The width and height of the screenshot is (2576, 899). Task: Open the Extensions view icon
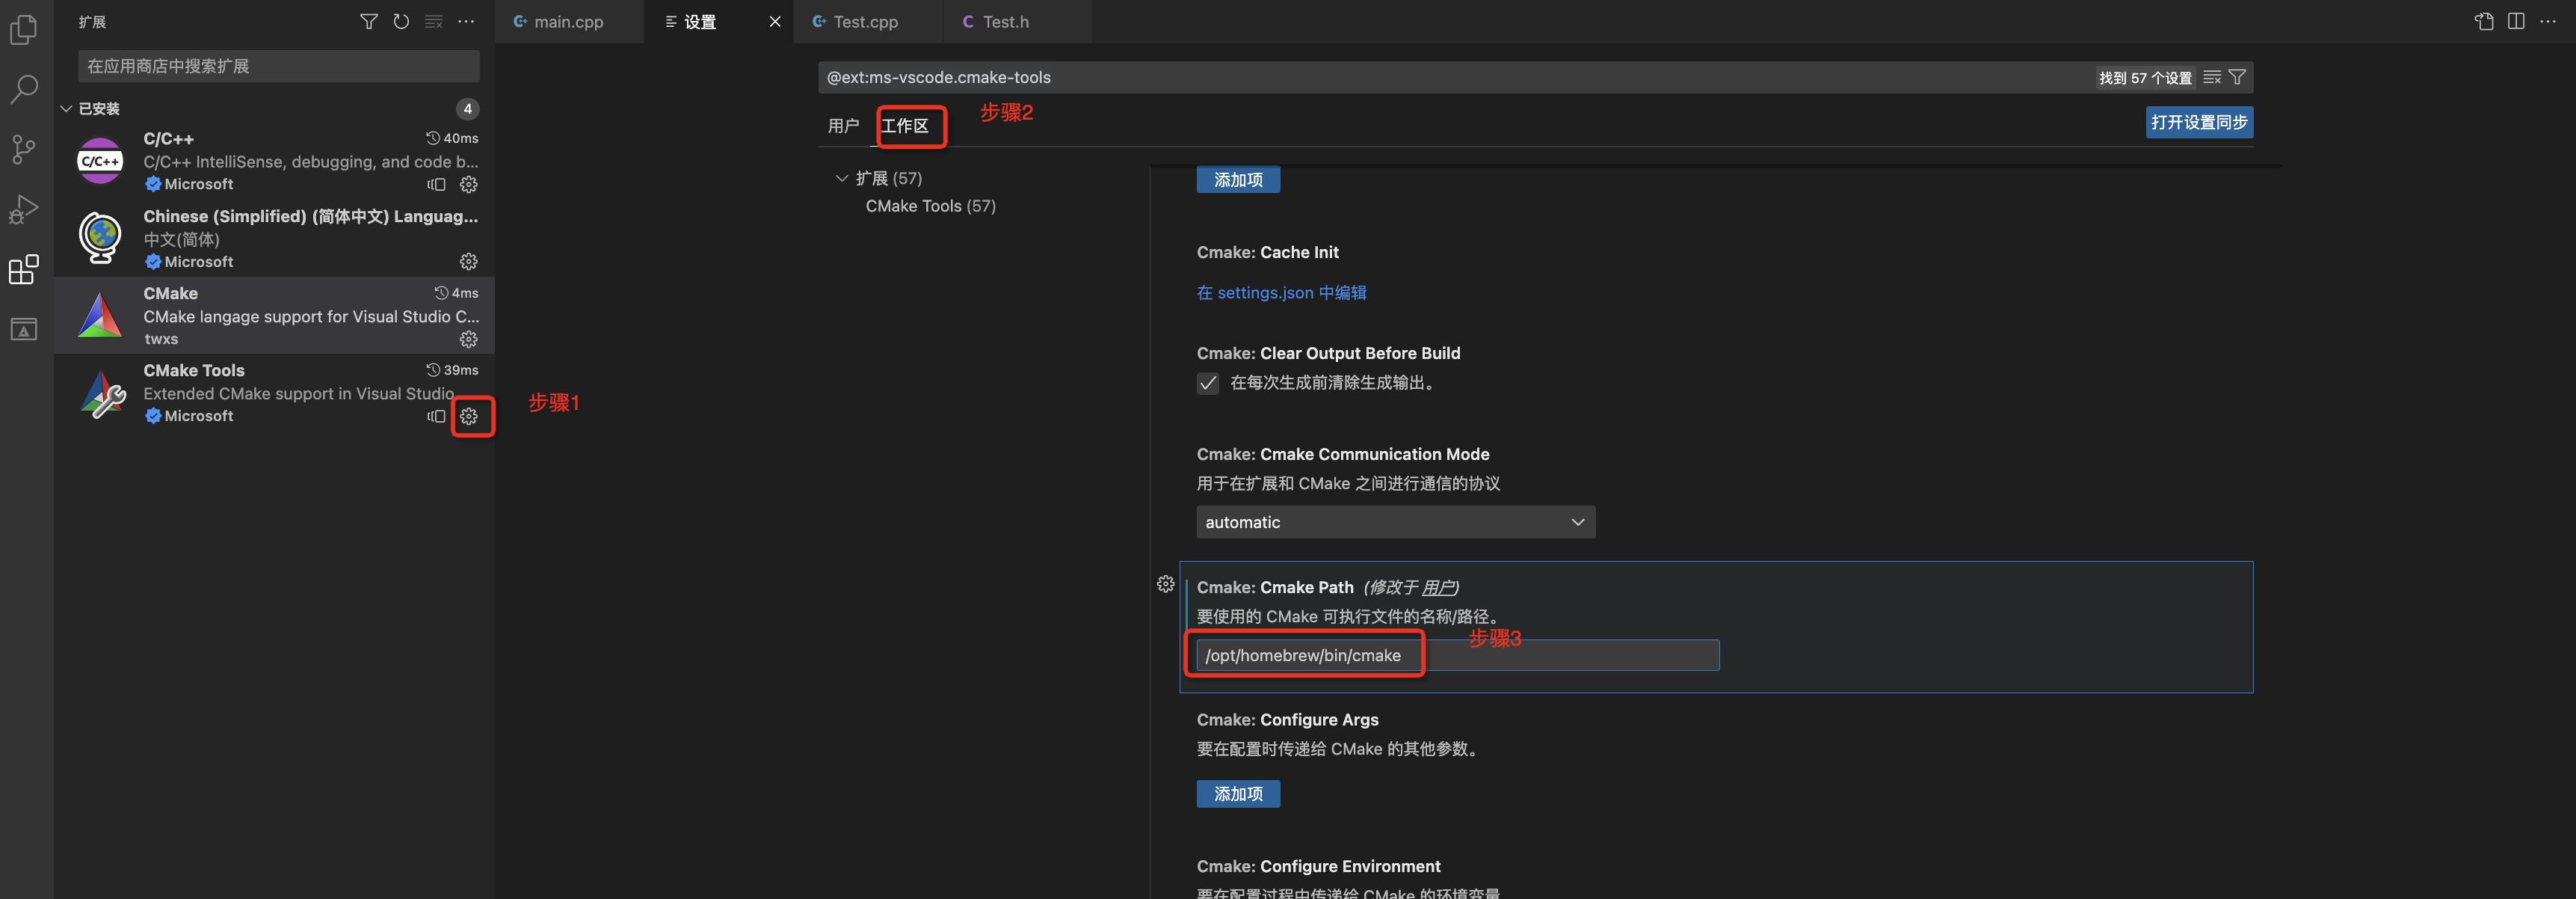pyautogui.click(x=24, y=269)
